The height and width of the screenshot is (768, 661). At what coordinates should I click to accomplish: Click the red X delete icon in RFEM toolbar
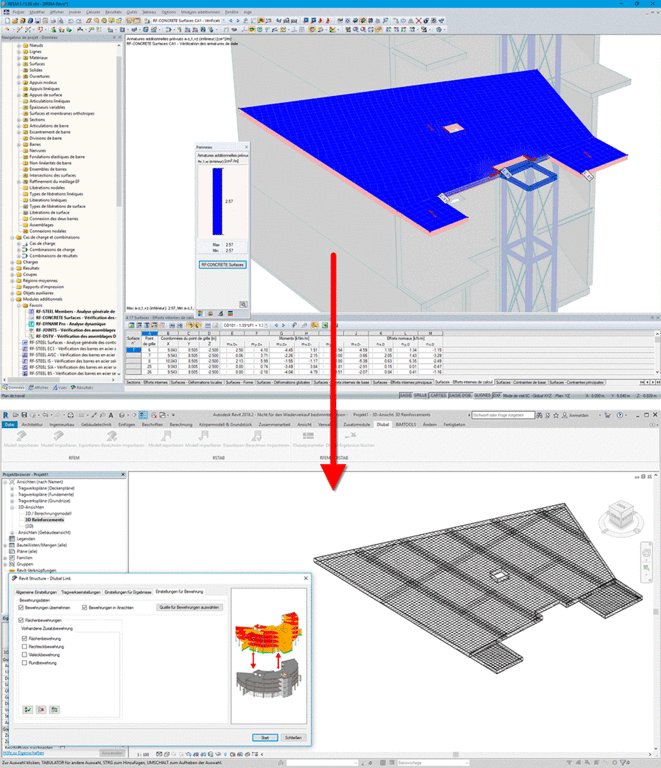click(x=419, y=21)
